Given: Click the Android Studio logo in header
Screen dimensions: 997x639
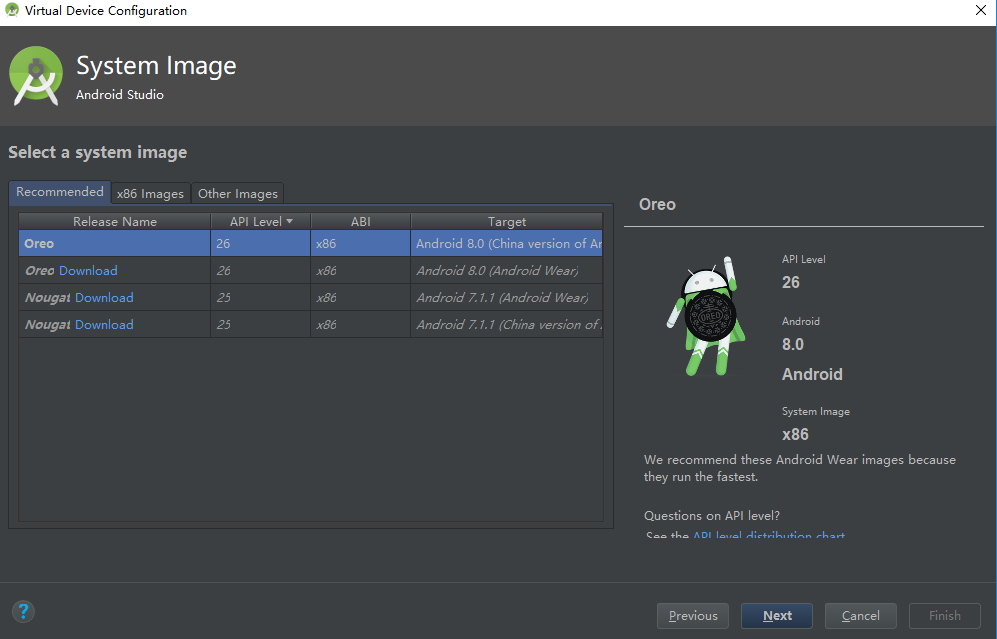Looking at the screenshot, I should [x=36, y=76].
